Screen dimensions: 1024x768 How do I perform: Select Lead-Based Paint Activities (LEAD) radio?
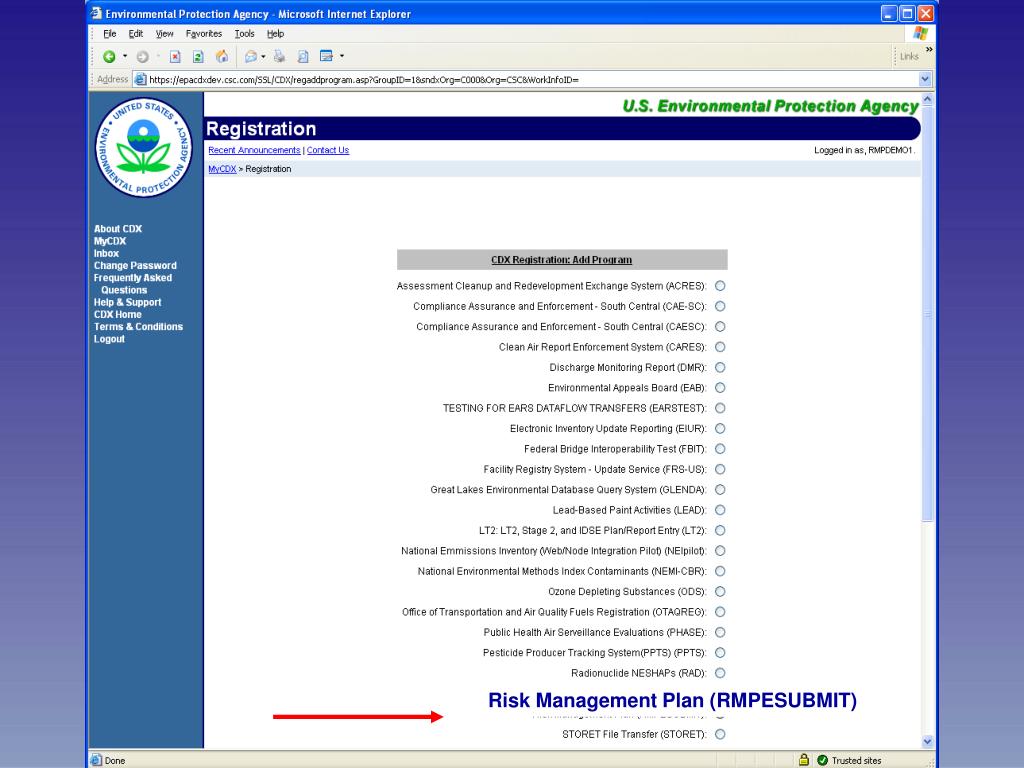720,510
